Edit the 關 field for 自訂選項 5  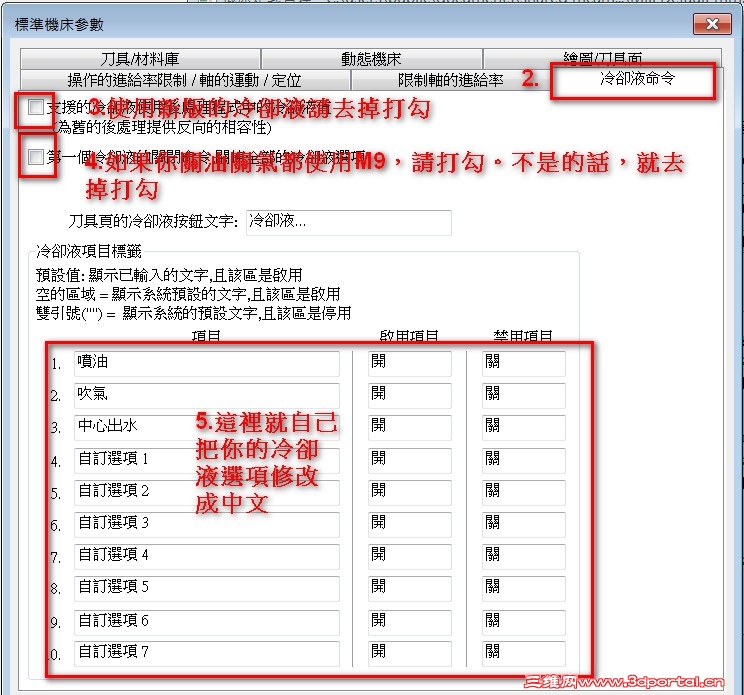tap(524, 589)
